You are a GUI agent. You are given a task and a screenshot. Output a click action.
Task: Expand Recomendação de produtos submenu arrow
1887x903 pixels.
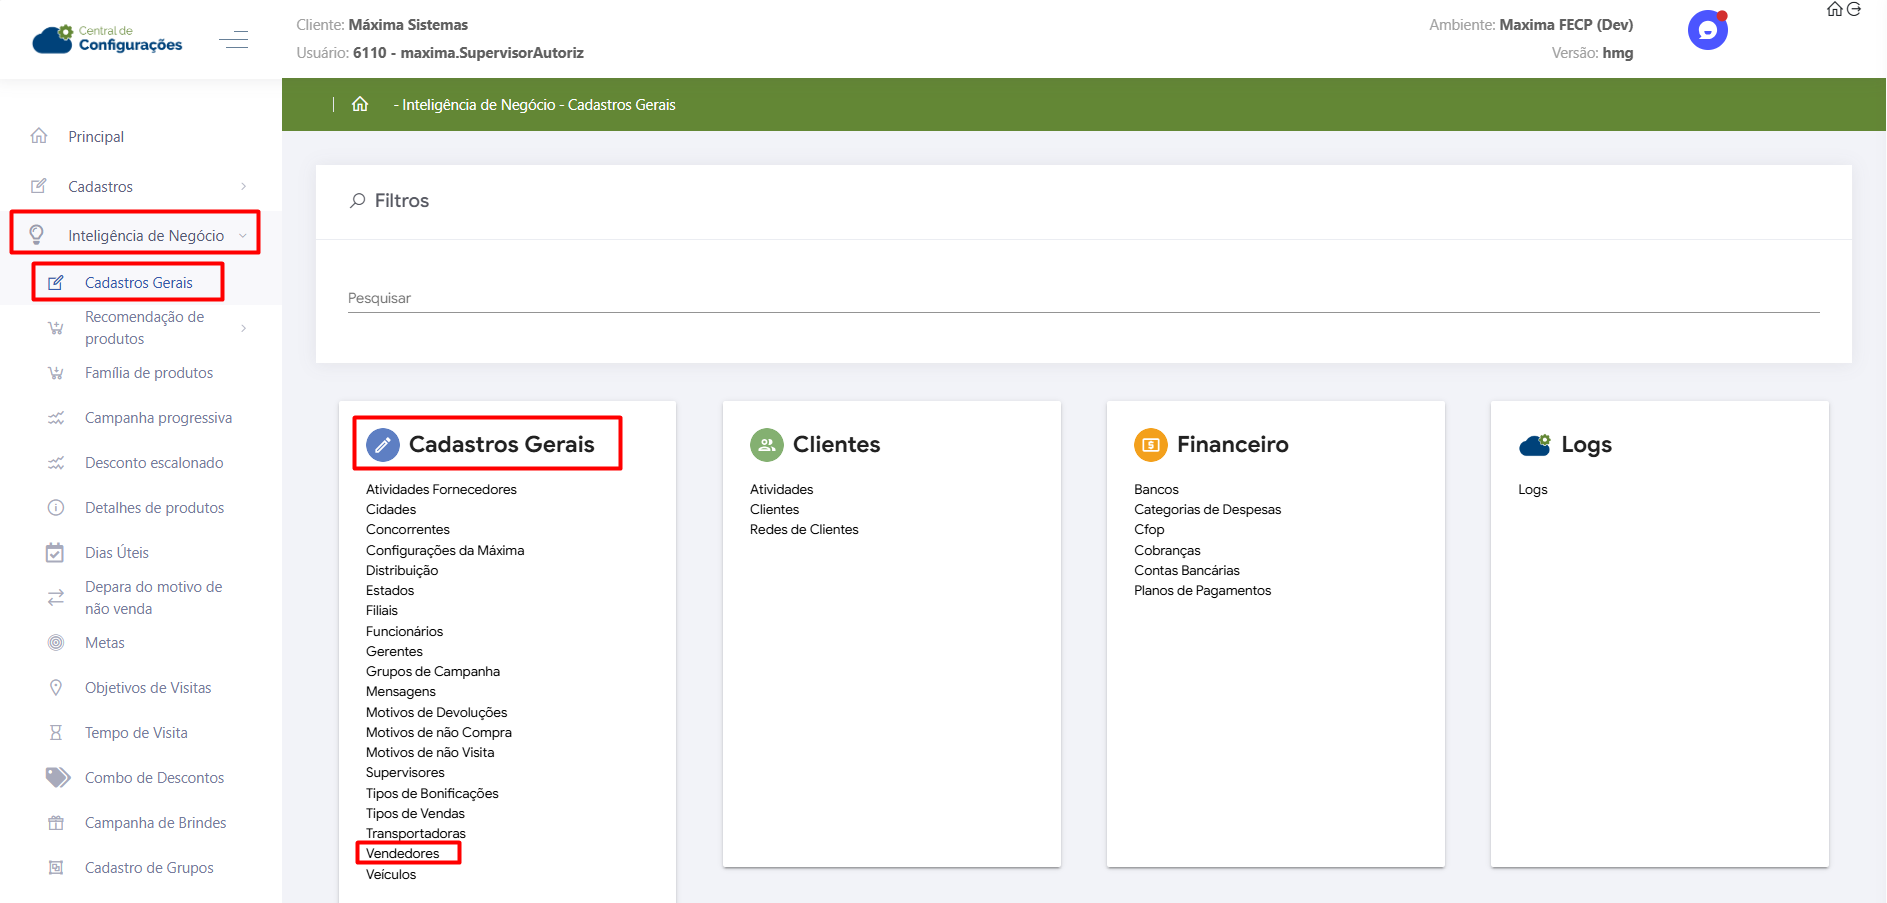point(243,328)
